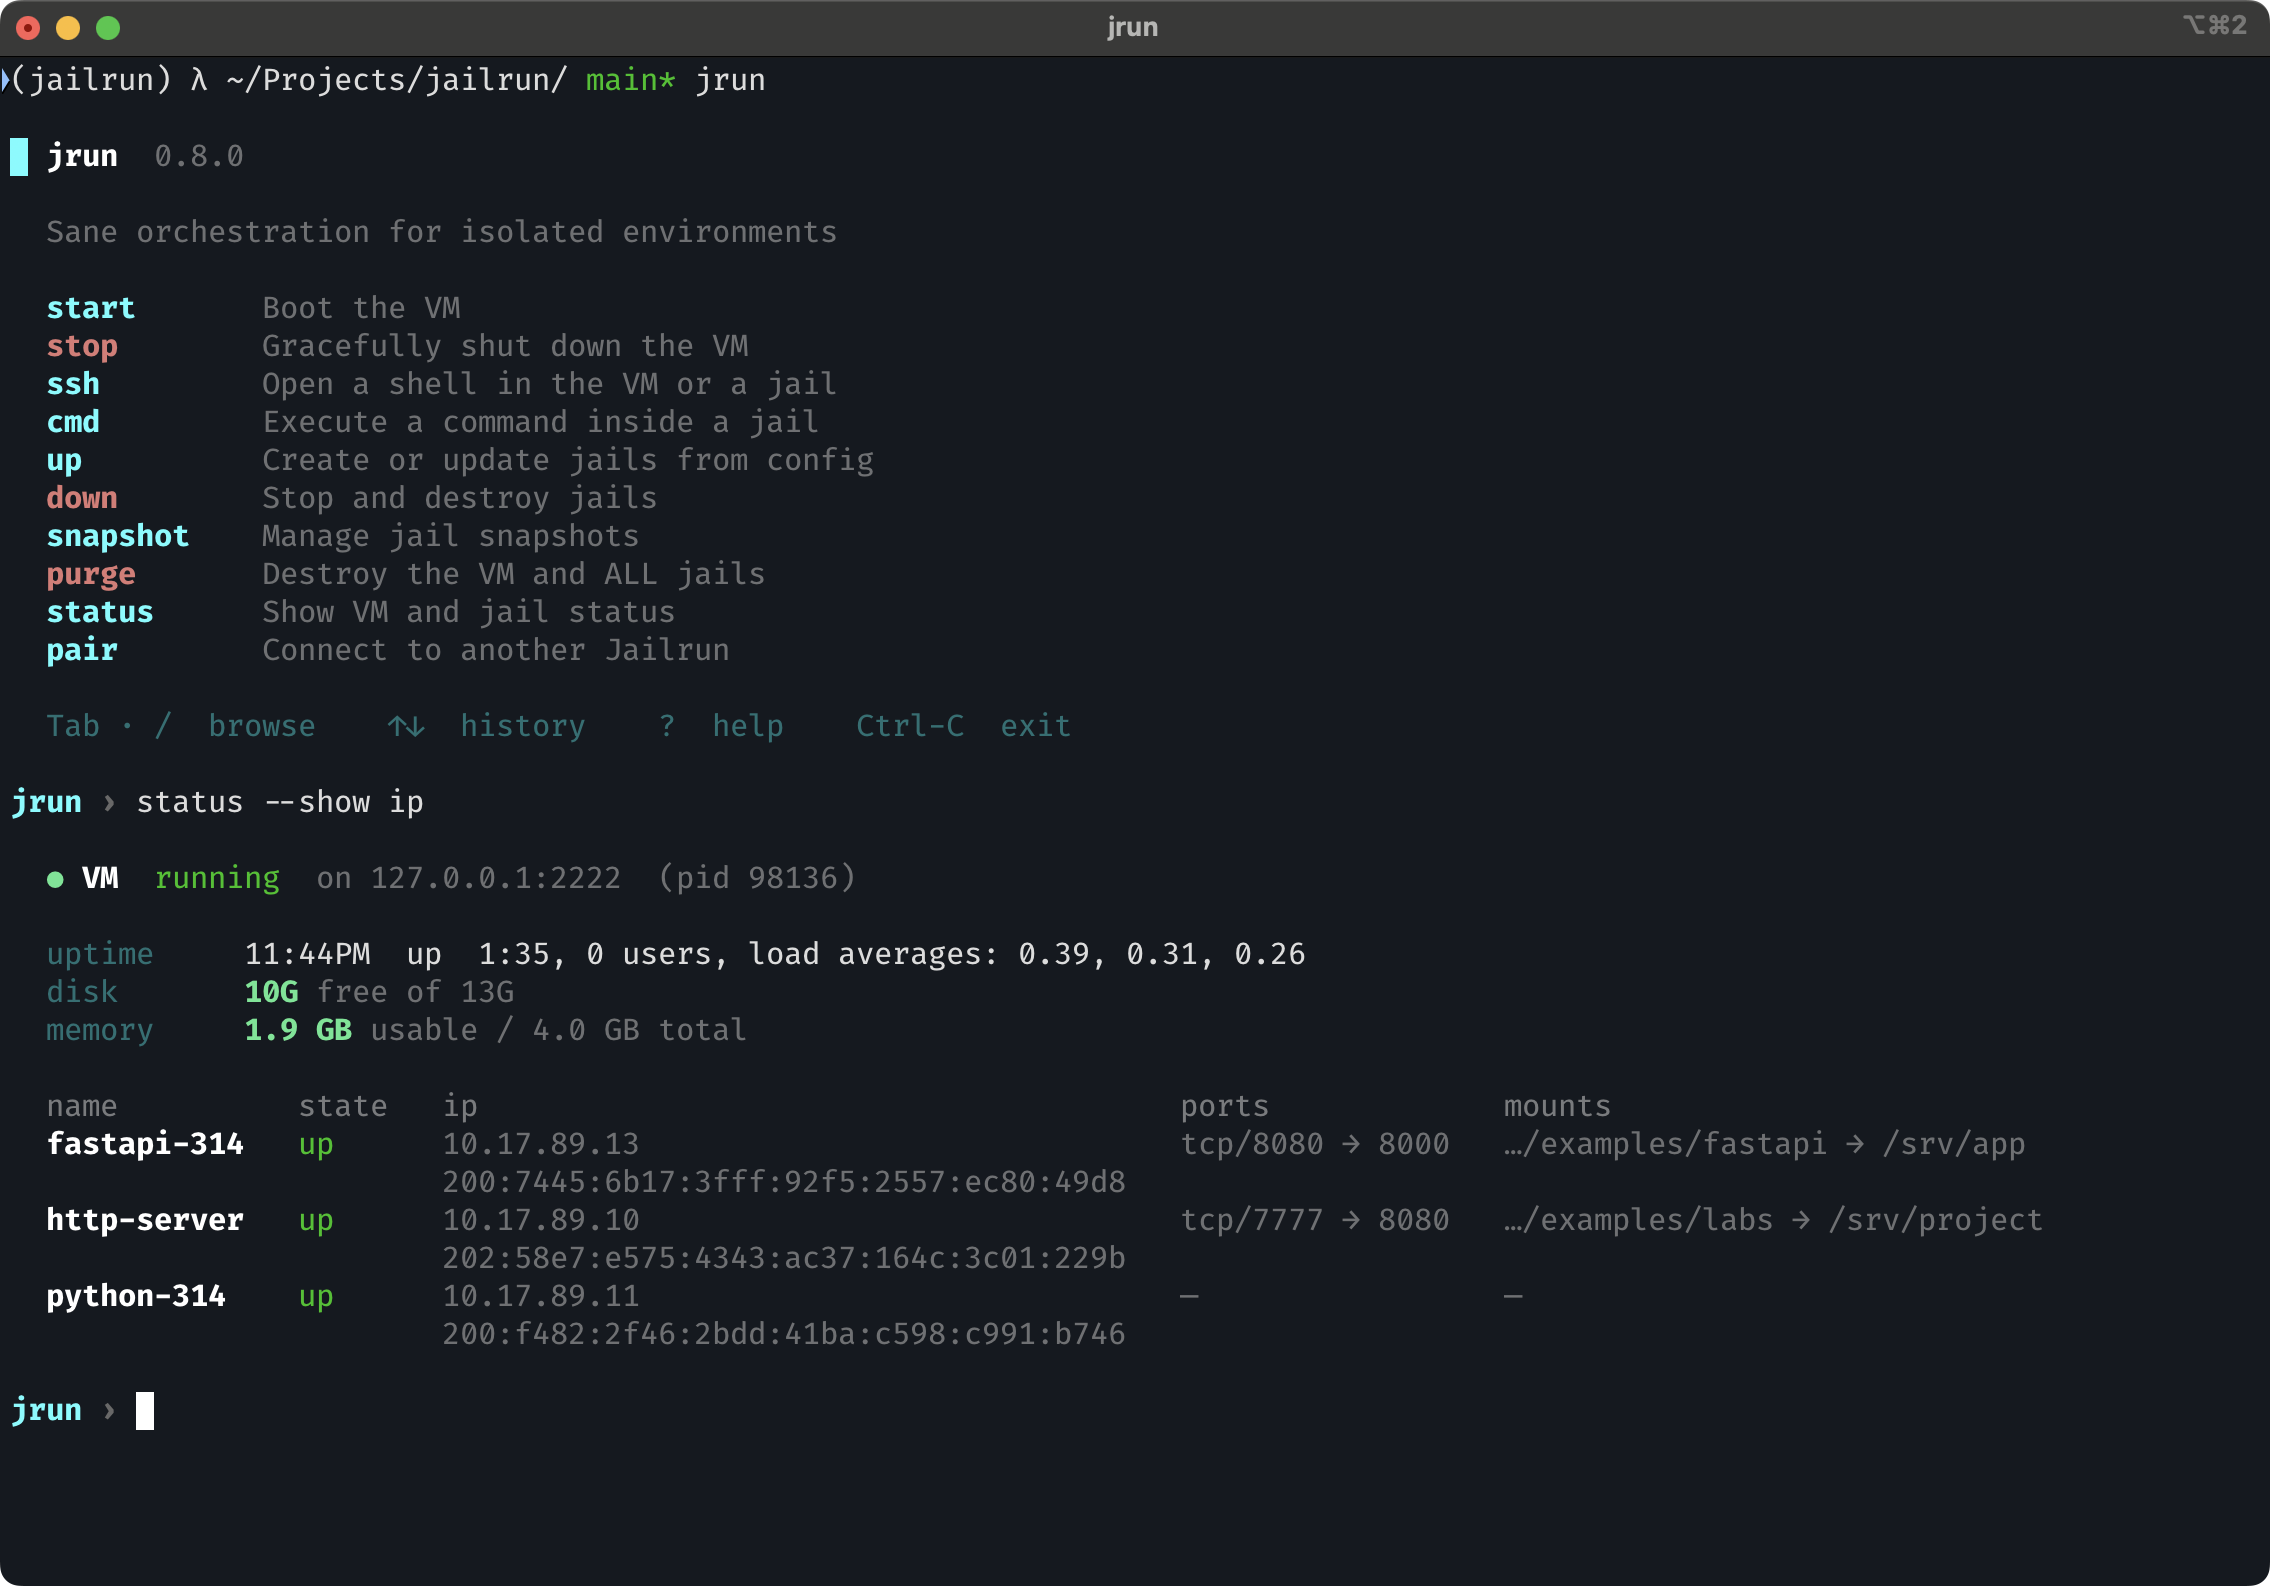Click the 'up' state of python-314
This screenshot has width=2270, height=1586.
tap(316, 1298)
